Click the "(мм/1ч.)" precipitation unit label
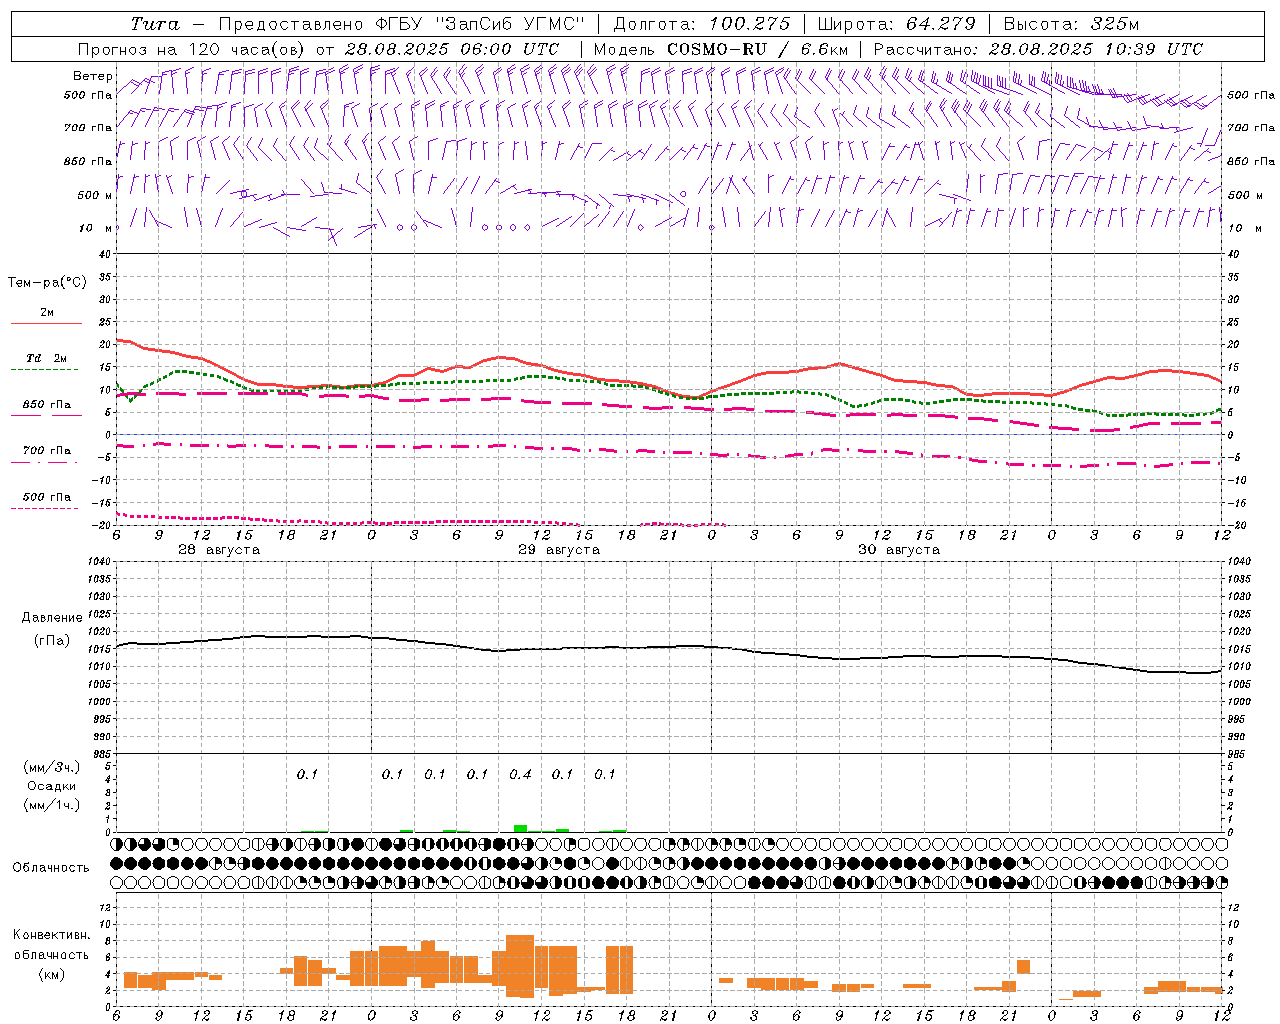Image resolution: width=1280 pixels, height=1024 pixels. [x=52, y=805]
